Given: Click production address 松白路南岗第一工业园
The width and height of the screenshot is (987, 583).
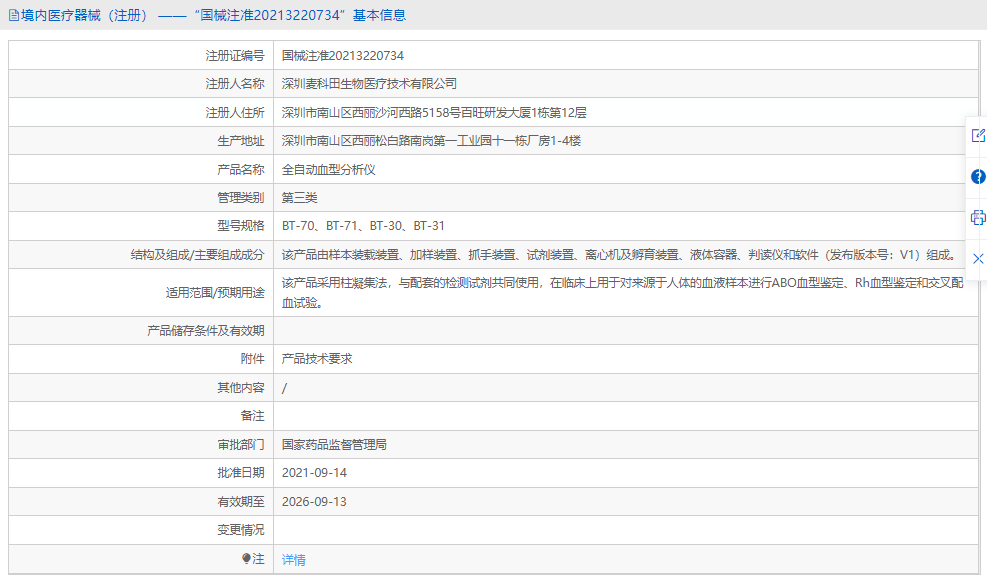Looking at the screenshot, I should (x=430, y=141).
